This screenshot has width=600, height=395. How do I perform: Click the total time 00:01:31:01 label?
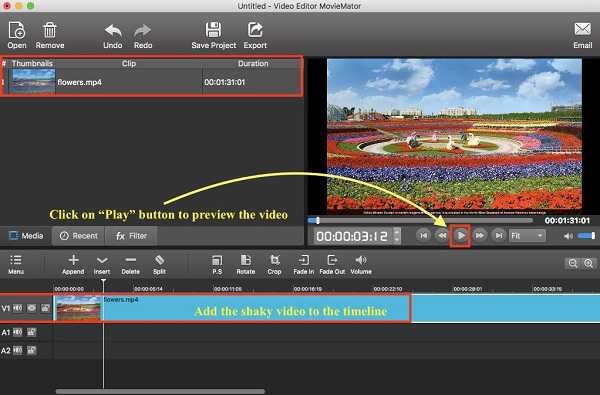pos(567,220)
